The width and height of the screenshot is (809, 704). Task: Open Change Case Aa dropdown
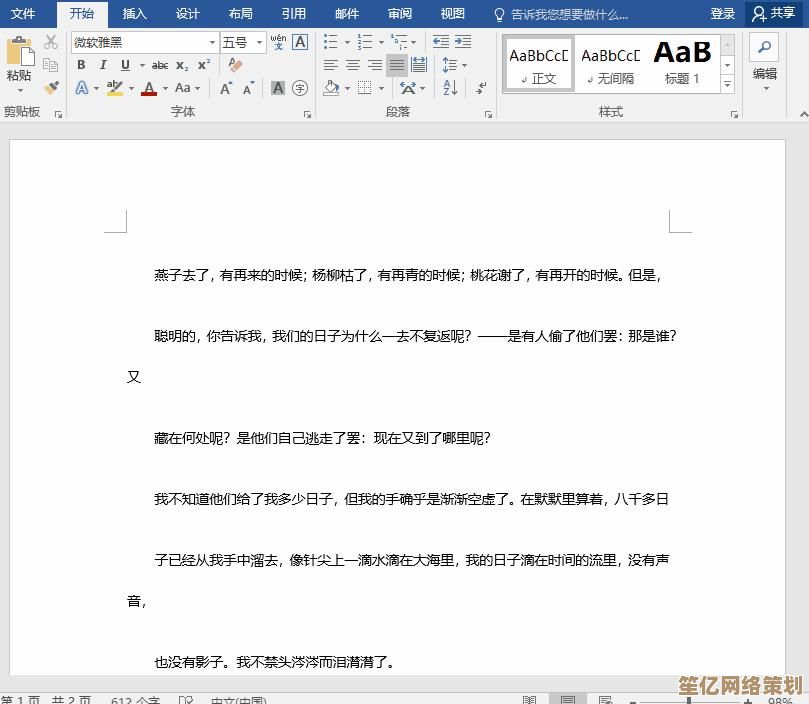click(x=187, y=88)
